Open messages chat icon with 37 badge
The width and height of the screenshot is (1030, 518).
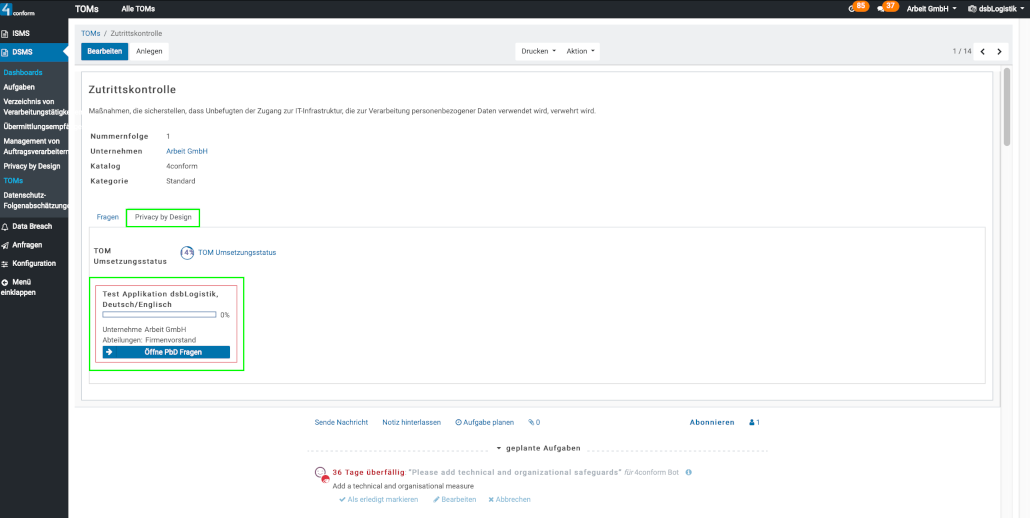tap(881, 8)
